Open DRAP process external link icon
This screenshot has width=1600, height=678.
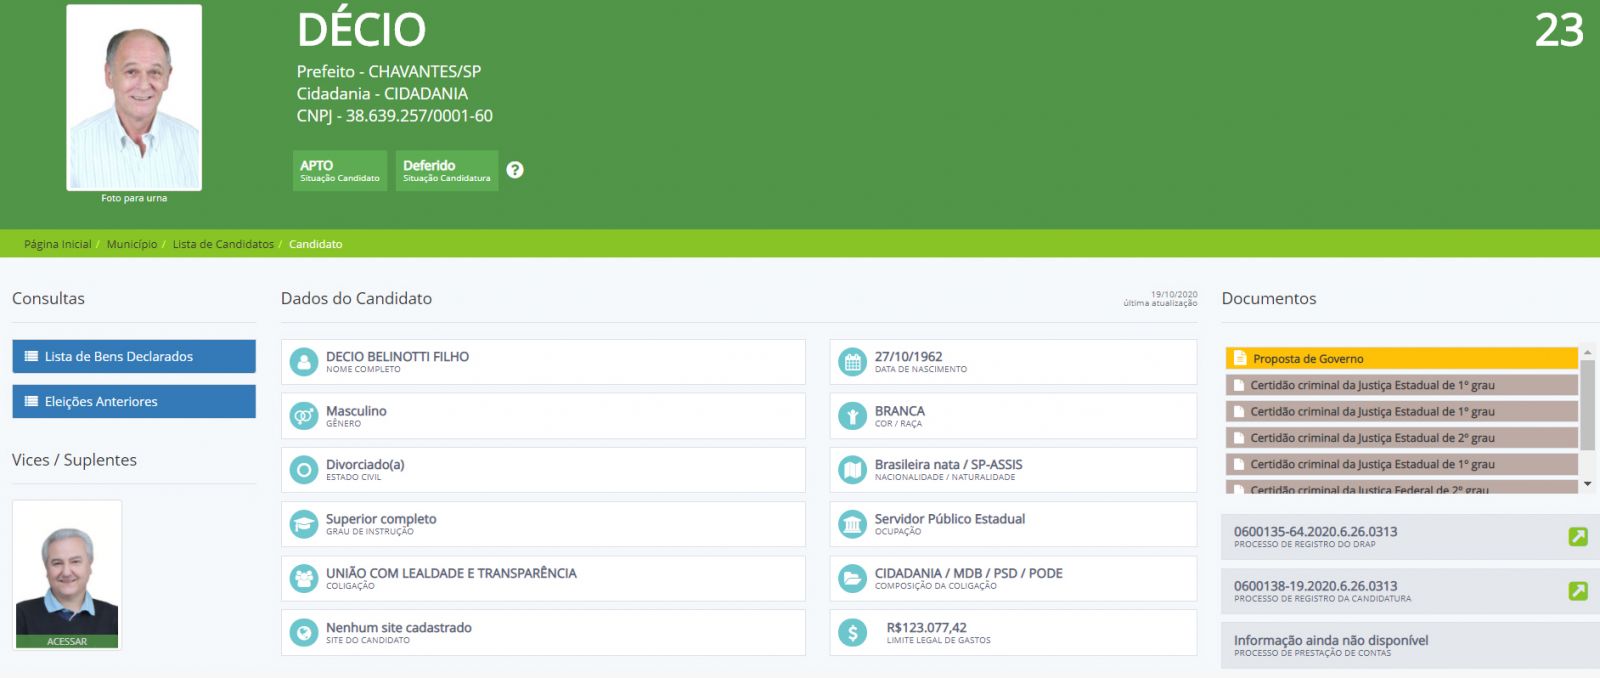pos(1578,537)
